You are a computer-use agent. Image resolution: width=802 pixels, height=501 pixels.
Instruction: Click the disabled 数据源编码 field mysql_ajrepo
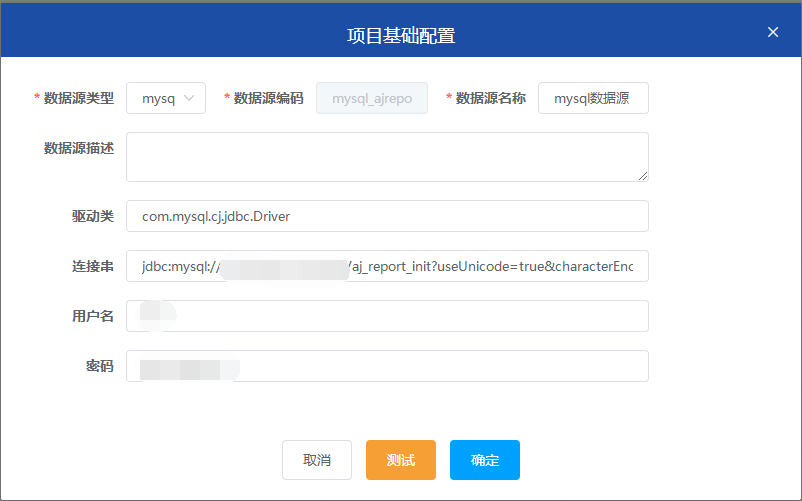point(372,98)
